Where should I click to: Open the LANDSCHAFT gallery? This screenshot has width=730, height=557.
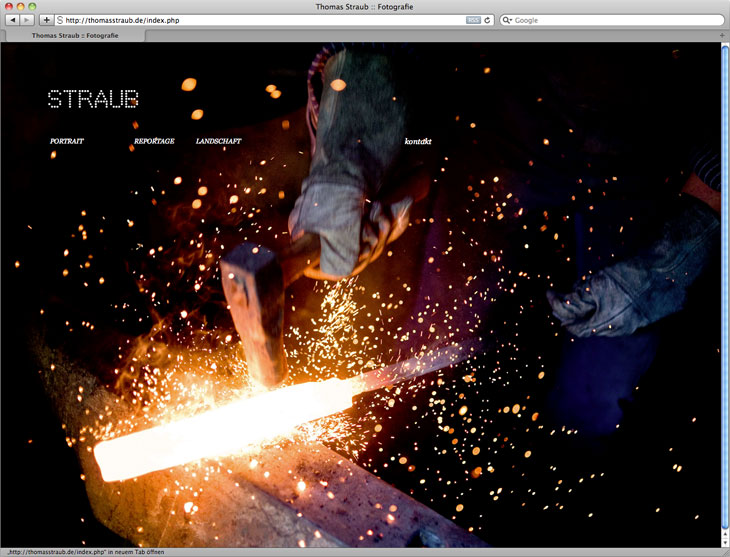[218, 141]
